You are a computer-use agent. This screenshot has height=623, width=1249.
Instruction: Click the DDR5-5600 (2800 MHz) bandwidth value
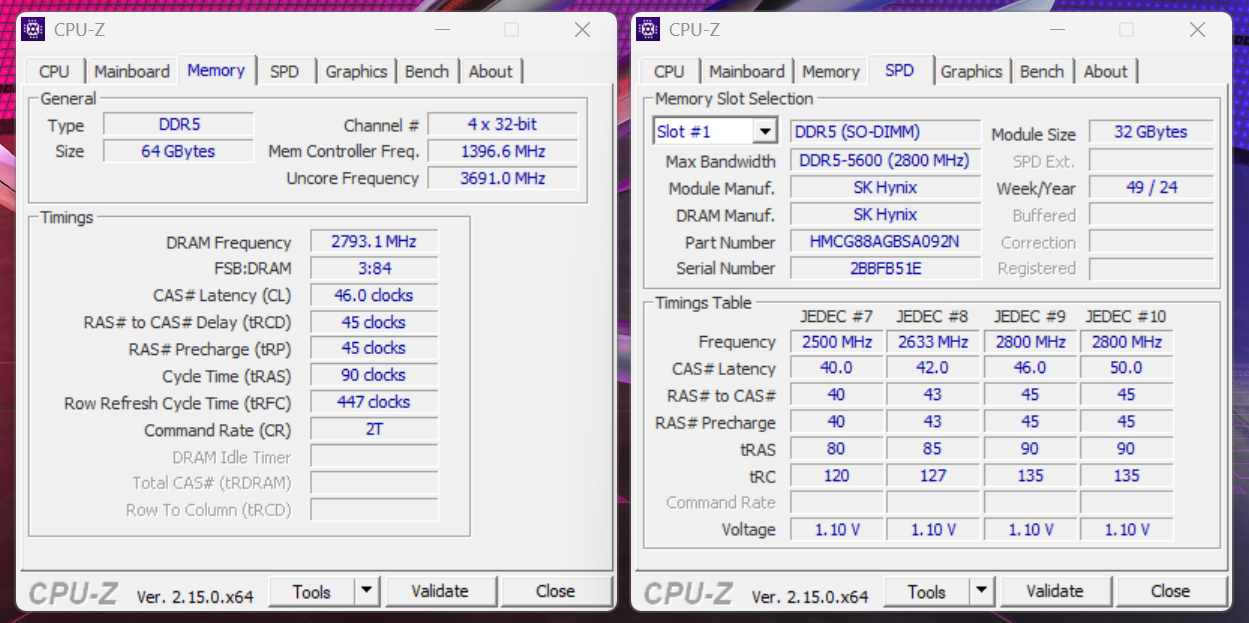885,160
